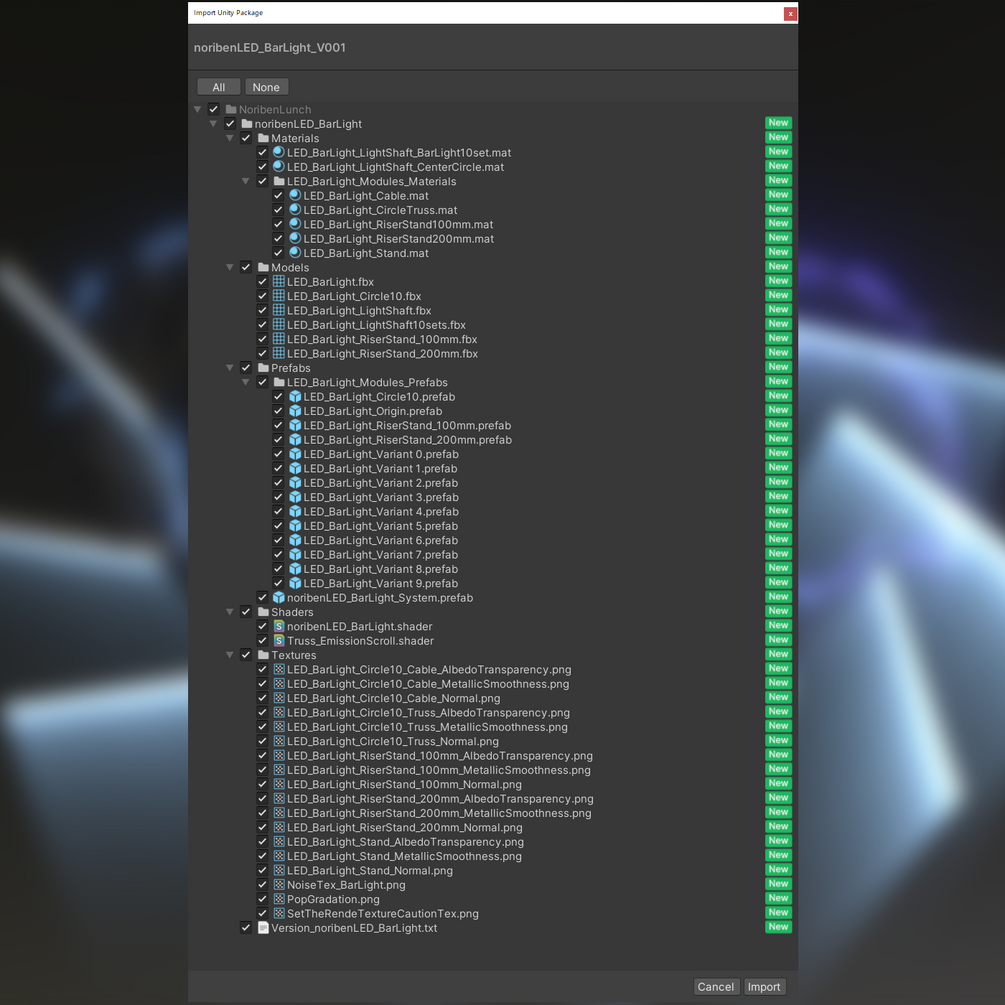Select LED_BarLight_Stand_AlbedoTransparency.png file name
Viewport: 1005px width, 1005px height.
pyautogui.click(x=405, y=842)
